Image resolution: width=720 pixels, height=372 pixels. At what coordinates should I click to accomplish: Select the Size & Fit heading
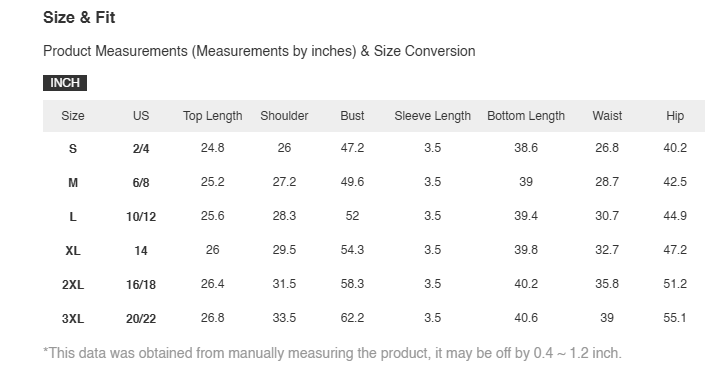pyautogui.click(x=79, y=17)
